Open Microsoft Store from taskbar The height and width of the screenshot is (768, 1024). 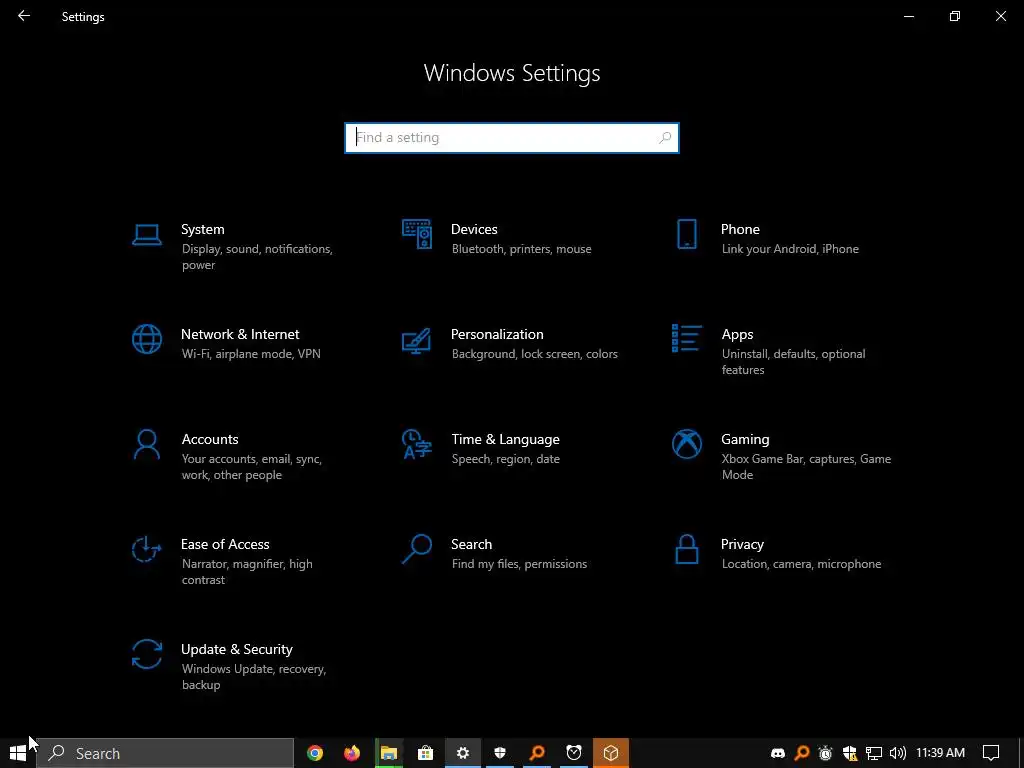[x=426, y=753]
